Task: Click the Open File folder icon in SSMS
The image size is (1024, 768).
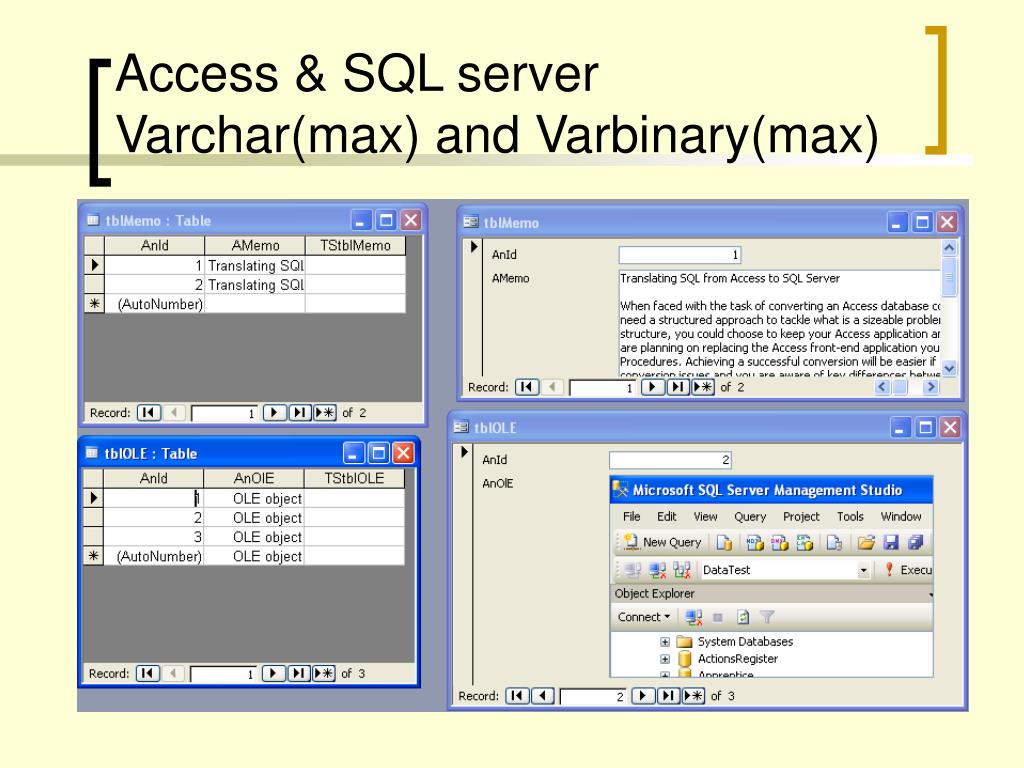Action: tap(866, 542)
